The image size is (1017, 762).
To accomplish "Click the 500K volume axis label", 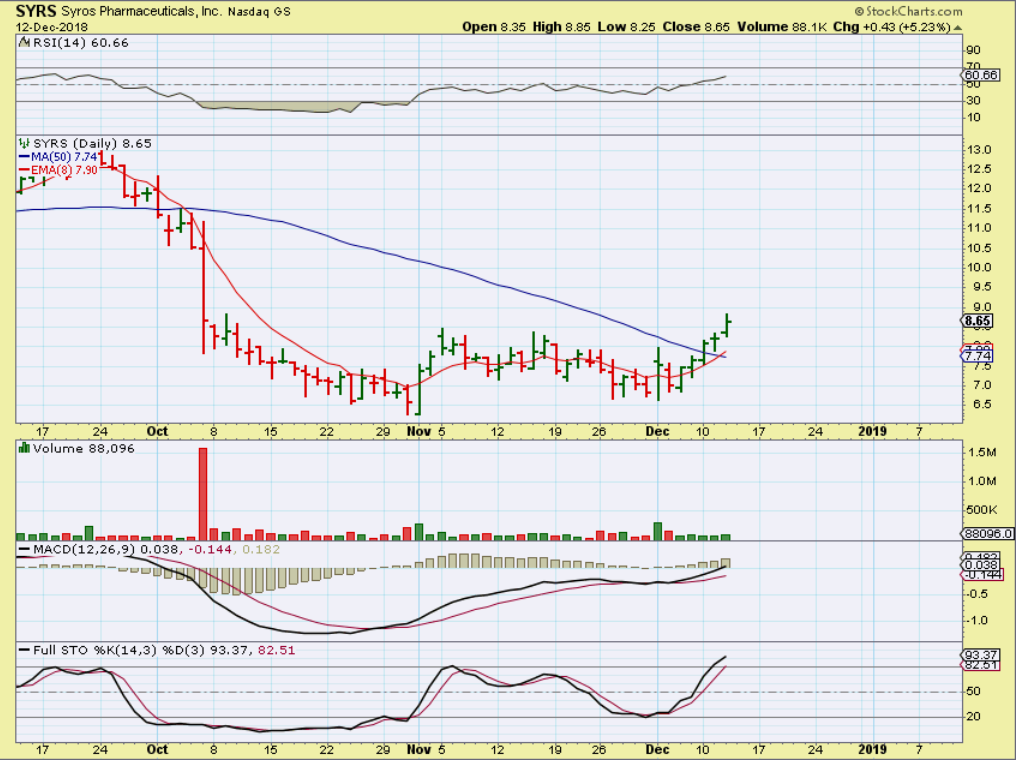I will coord(981,510).
